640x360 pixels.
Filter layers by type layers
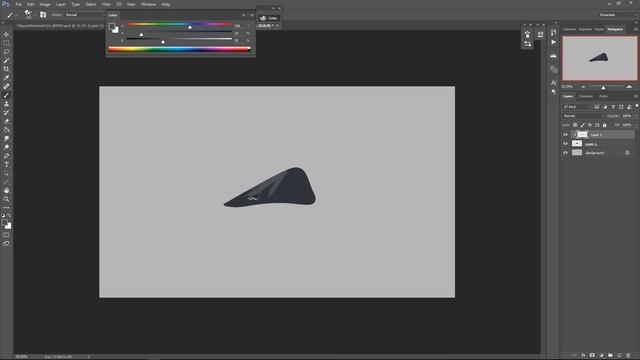pos(613,107)
